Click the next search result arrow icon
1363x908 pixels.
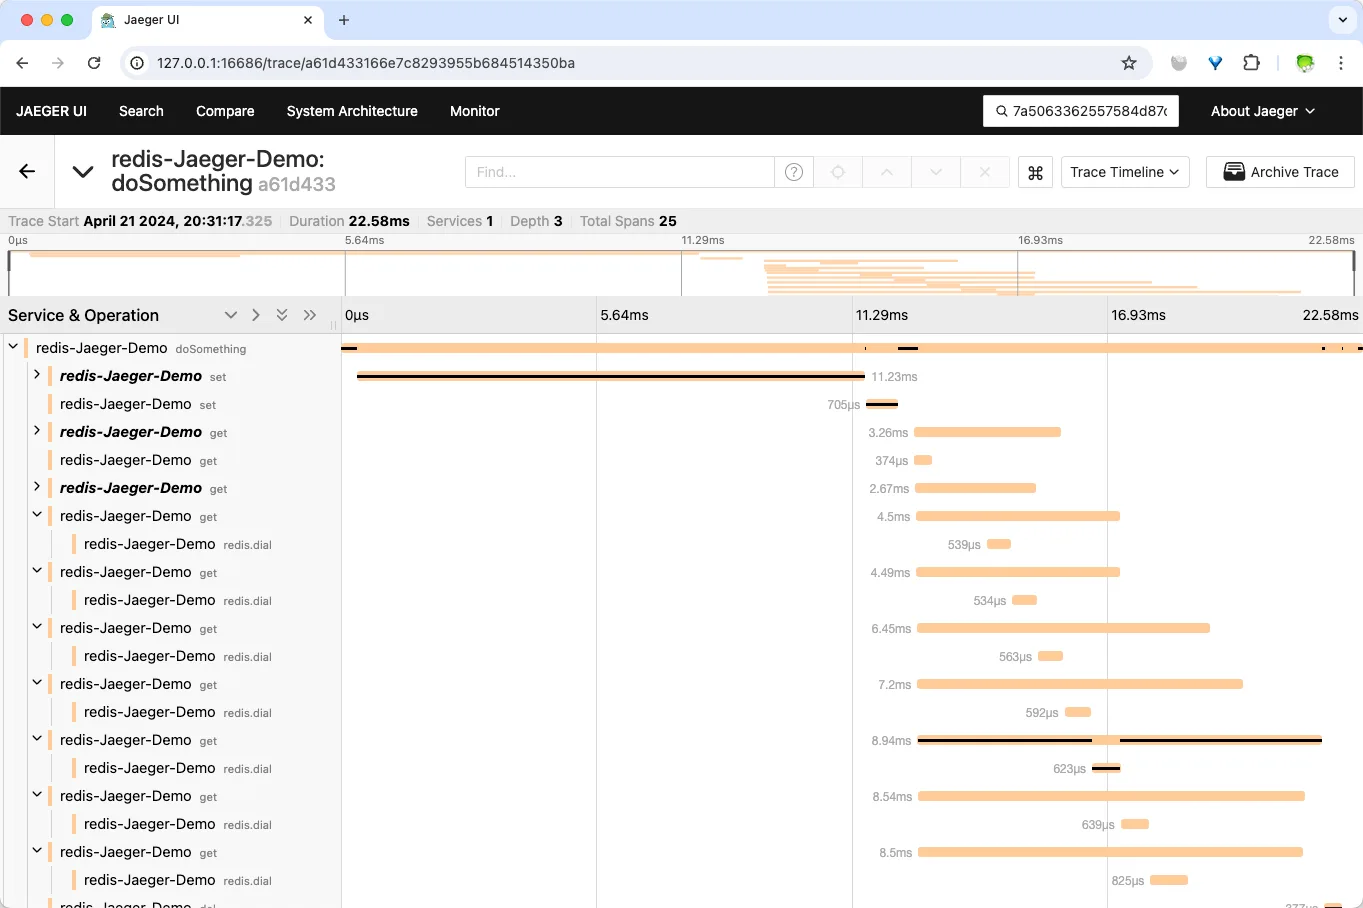click(935, 171)
